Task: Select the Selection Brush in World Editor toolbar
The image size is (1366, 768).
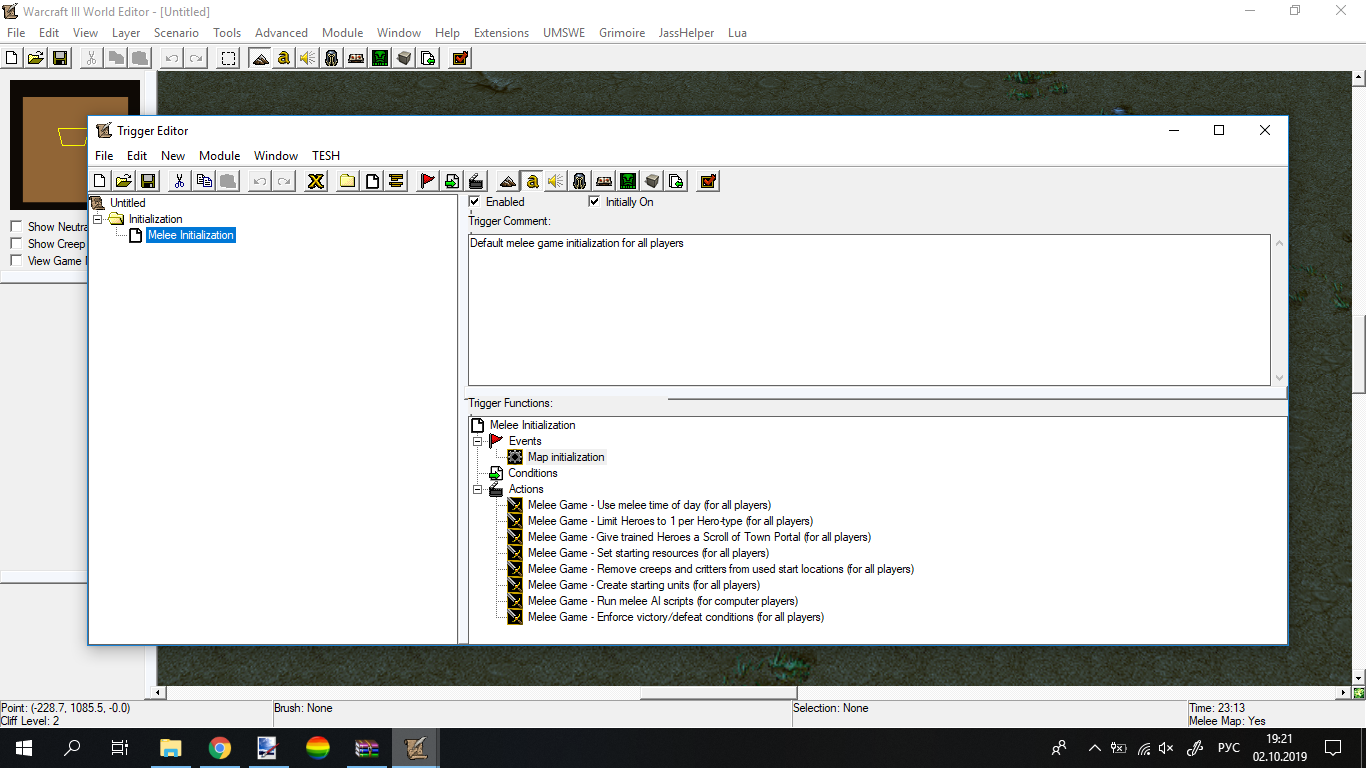Action: pos(229,58)
